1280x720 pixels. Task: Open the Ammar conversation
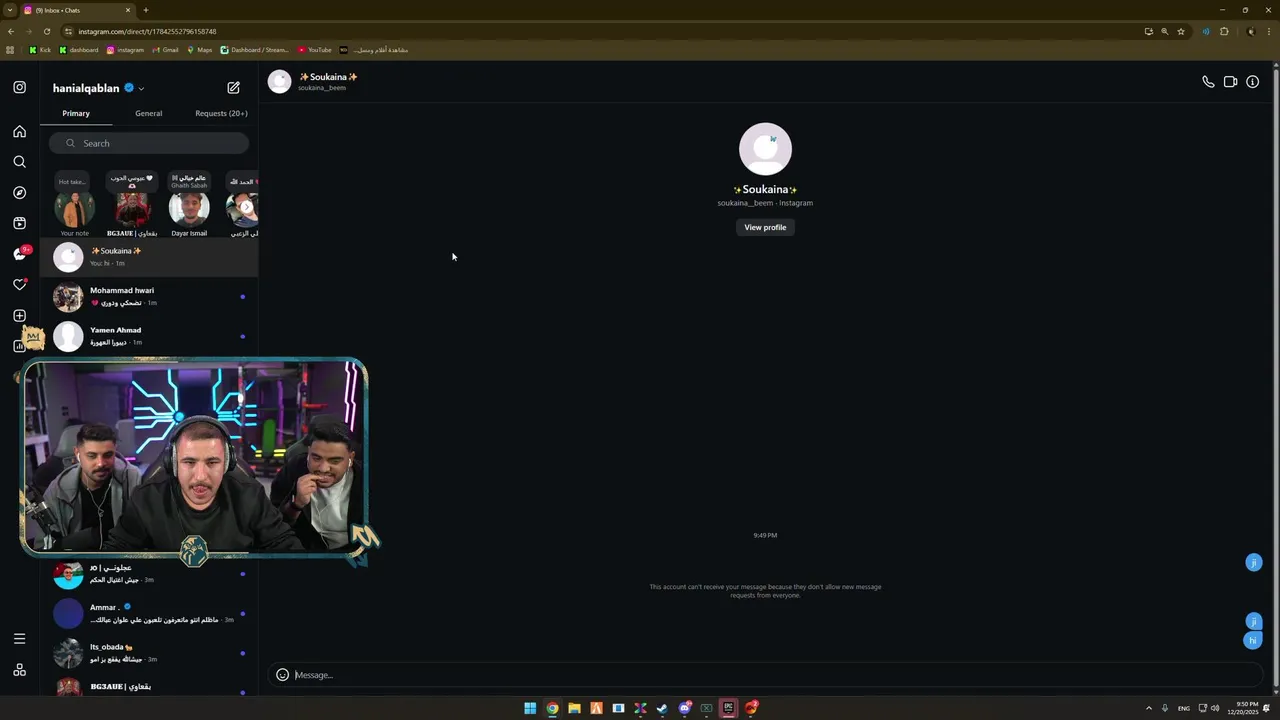pyautogui.click(x=149, y=613)
